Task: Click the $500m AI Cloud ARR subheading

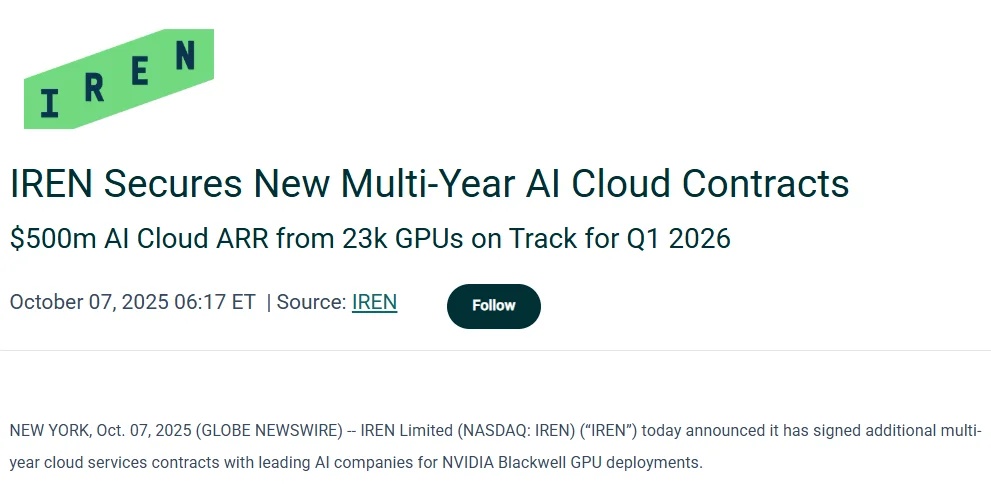Action: (370, 239)
